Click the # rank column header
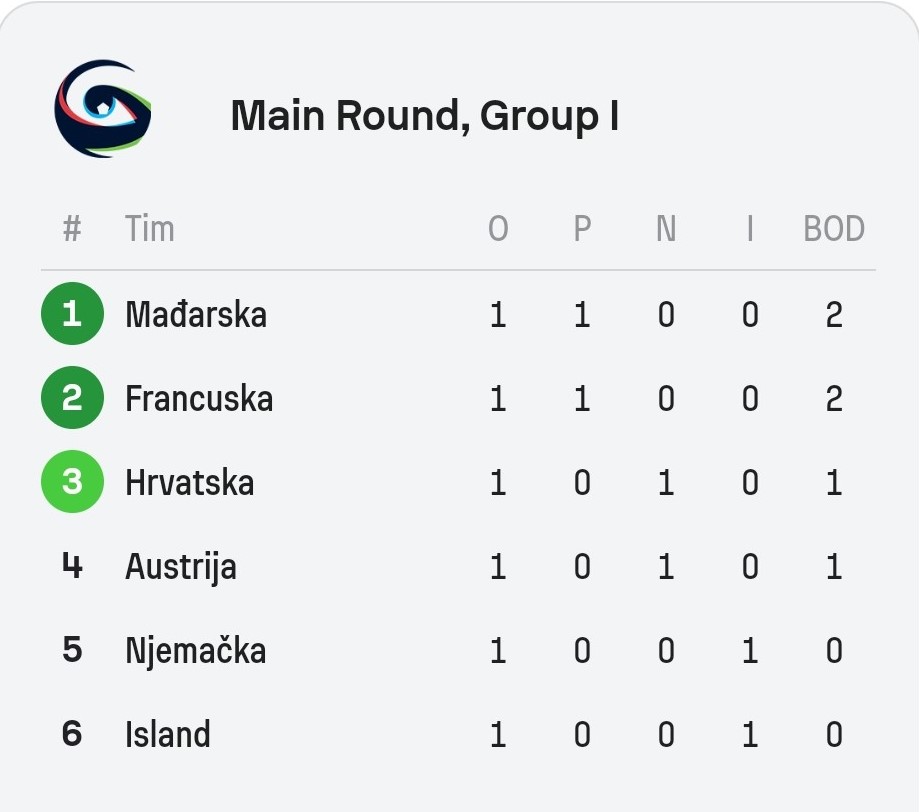Viewport: 919px width, 812px height. [72, 228]
